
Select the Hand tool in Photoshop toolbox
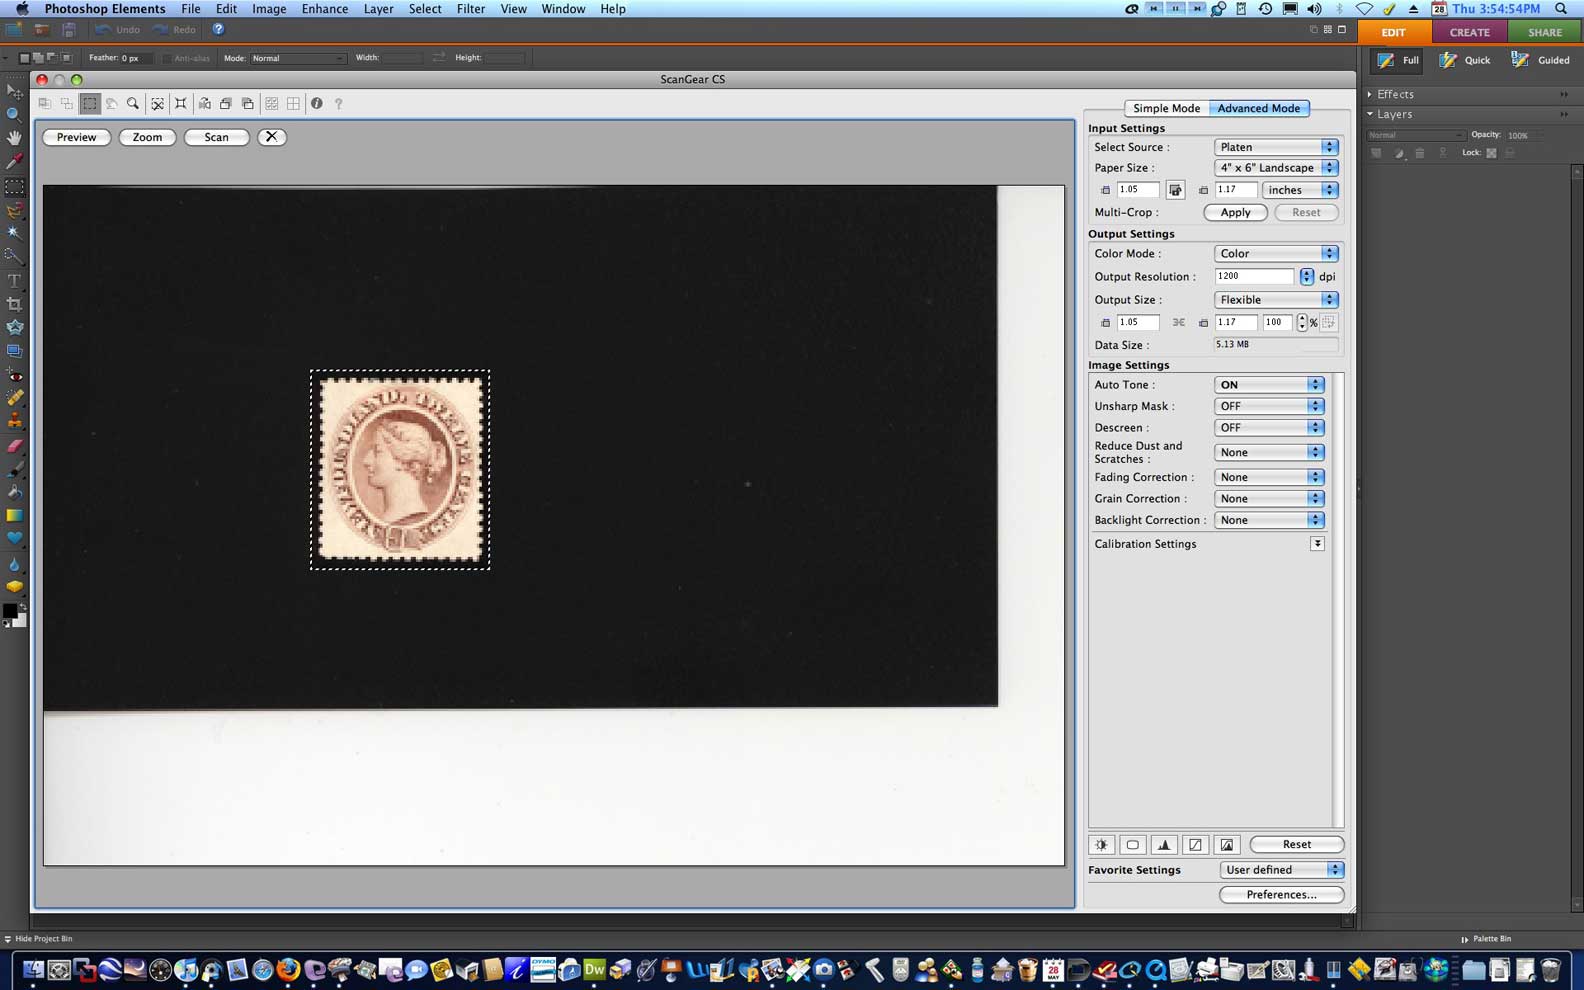pos(14,137)
